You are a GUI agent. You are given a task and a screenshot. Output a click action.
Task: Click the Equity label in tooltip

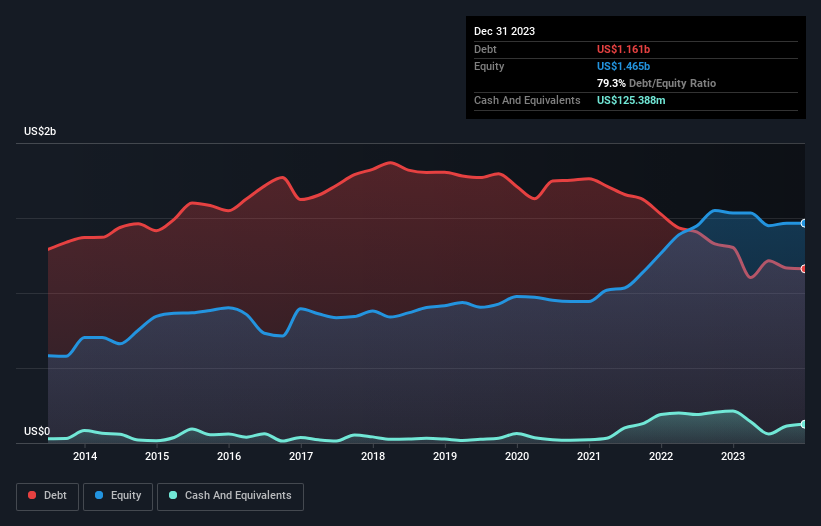pos(489,66)
